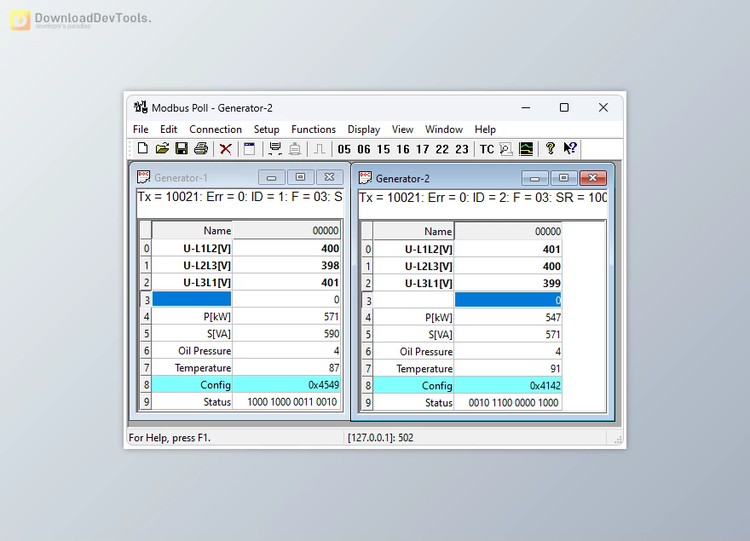The height and width of the screenshot is (541, 750).
Task: Select function 15 in the toolbar
Action: pos(383,149)
